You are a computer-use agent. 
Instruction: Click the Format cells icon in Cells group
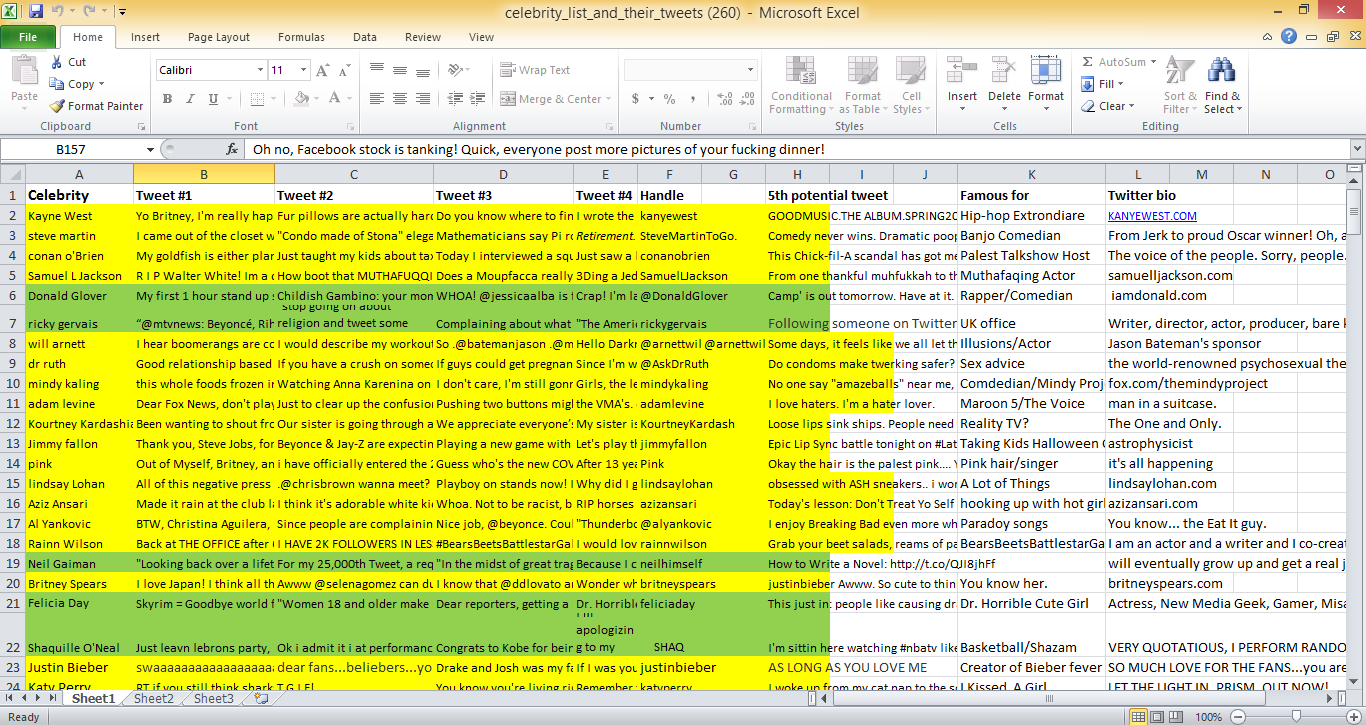point(1046,70)
